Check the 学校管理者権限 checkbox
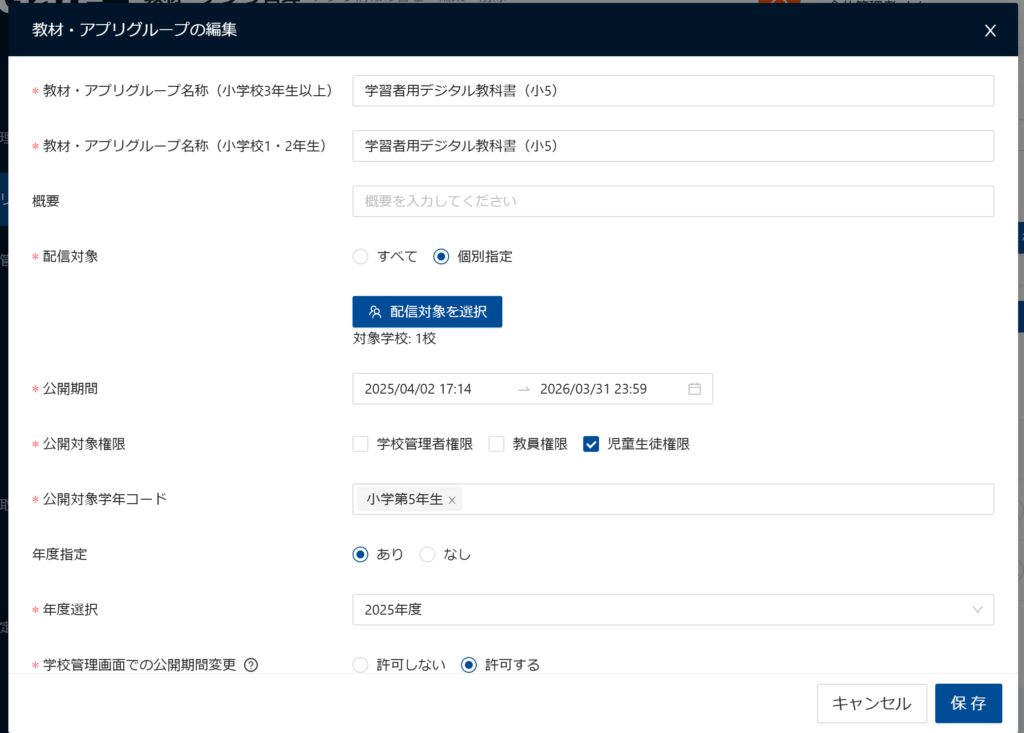 click(360, 444)
